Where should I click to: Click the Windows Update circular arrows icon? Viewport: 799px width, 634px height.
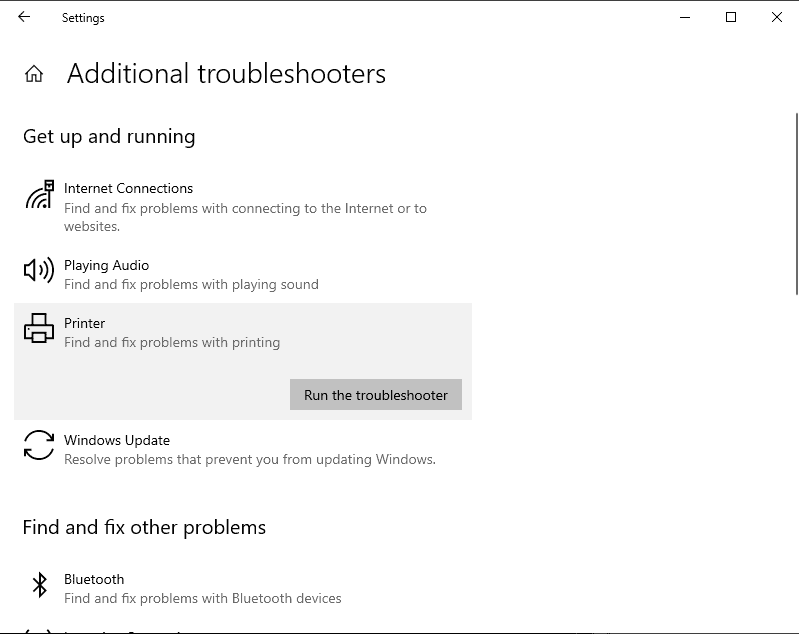pyautogui.click(x=38, y=445)
